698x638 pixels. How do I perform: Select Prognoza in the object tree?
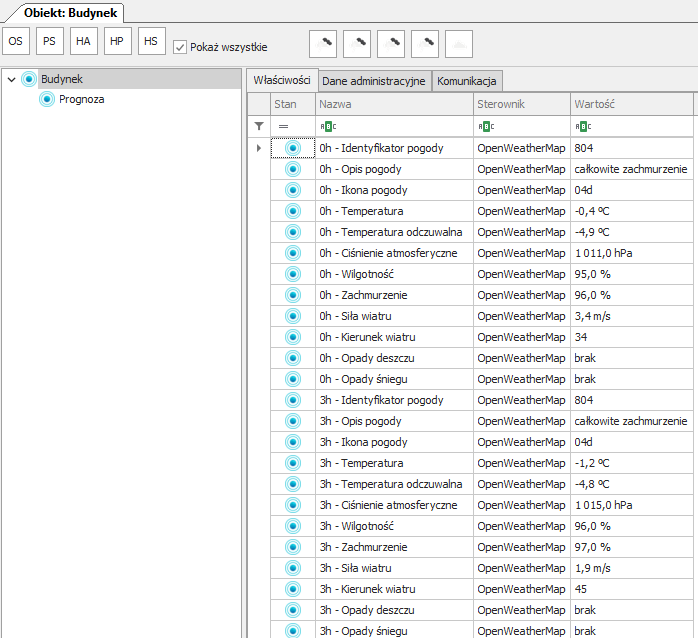81,99
